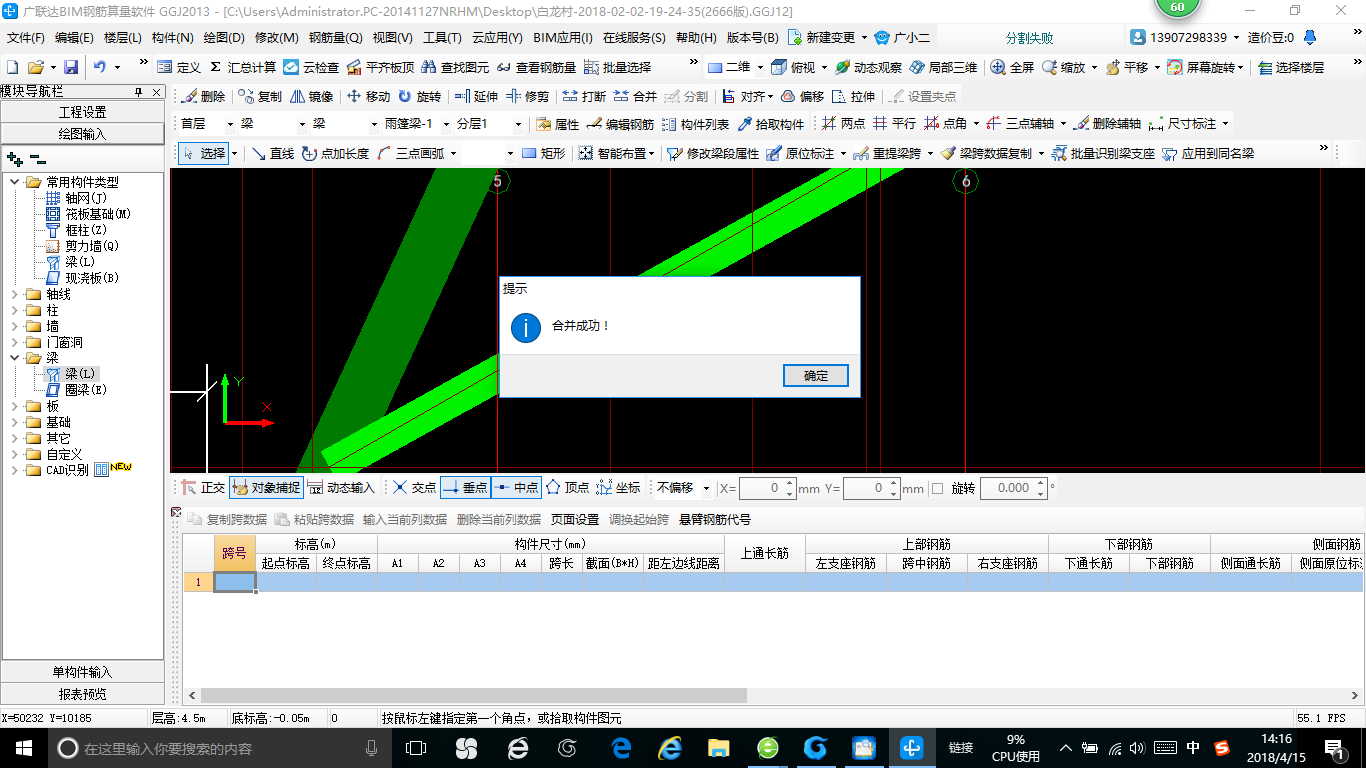Select the 拉伸 (stretch) tool
Image resolution: width=1366 pixels, height=768 pixels.
(853, 97)
